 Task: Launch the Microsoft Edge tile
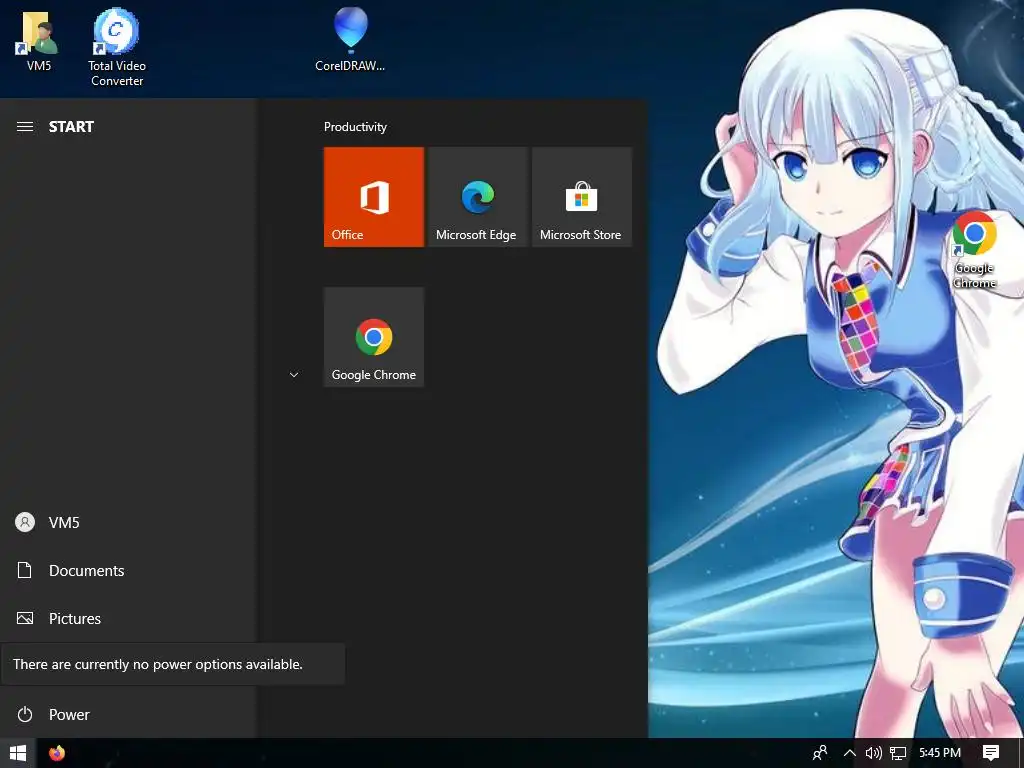(477, 197)
